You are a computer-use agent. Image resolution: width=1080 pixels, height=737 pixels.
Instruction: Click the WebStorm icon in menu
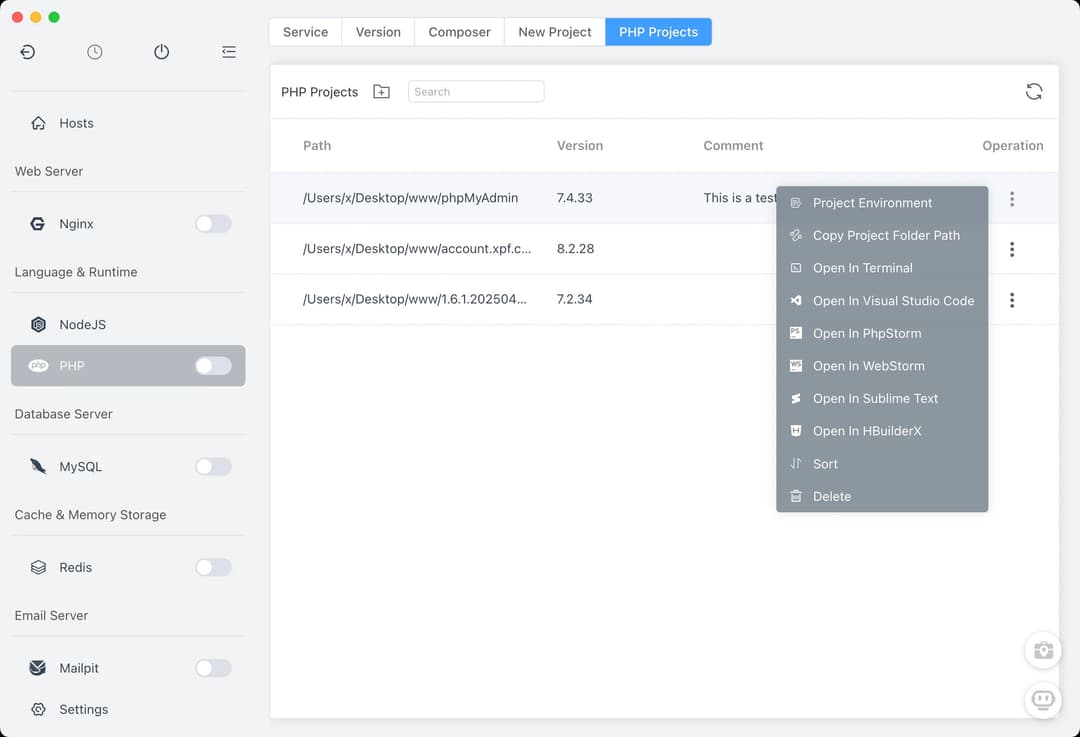pos(796,366)
